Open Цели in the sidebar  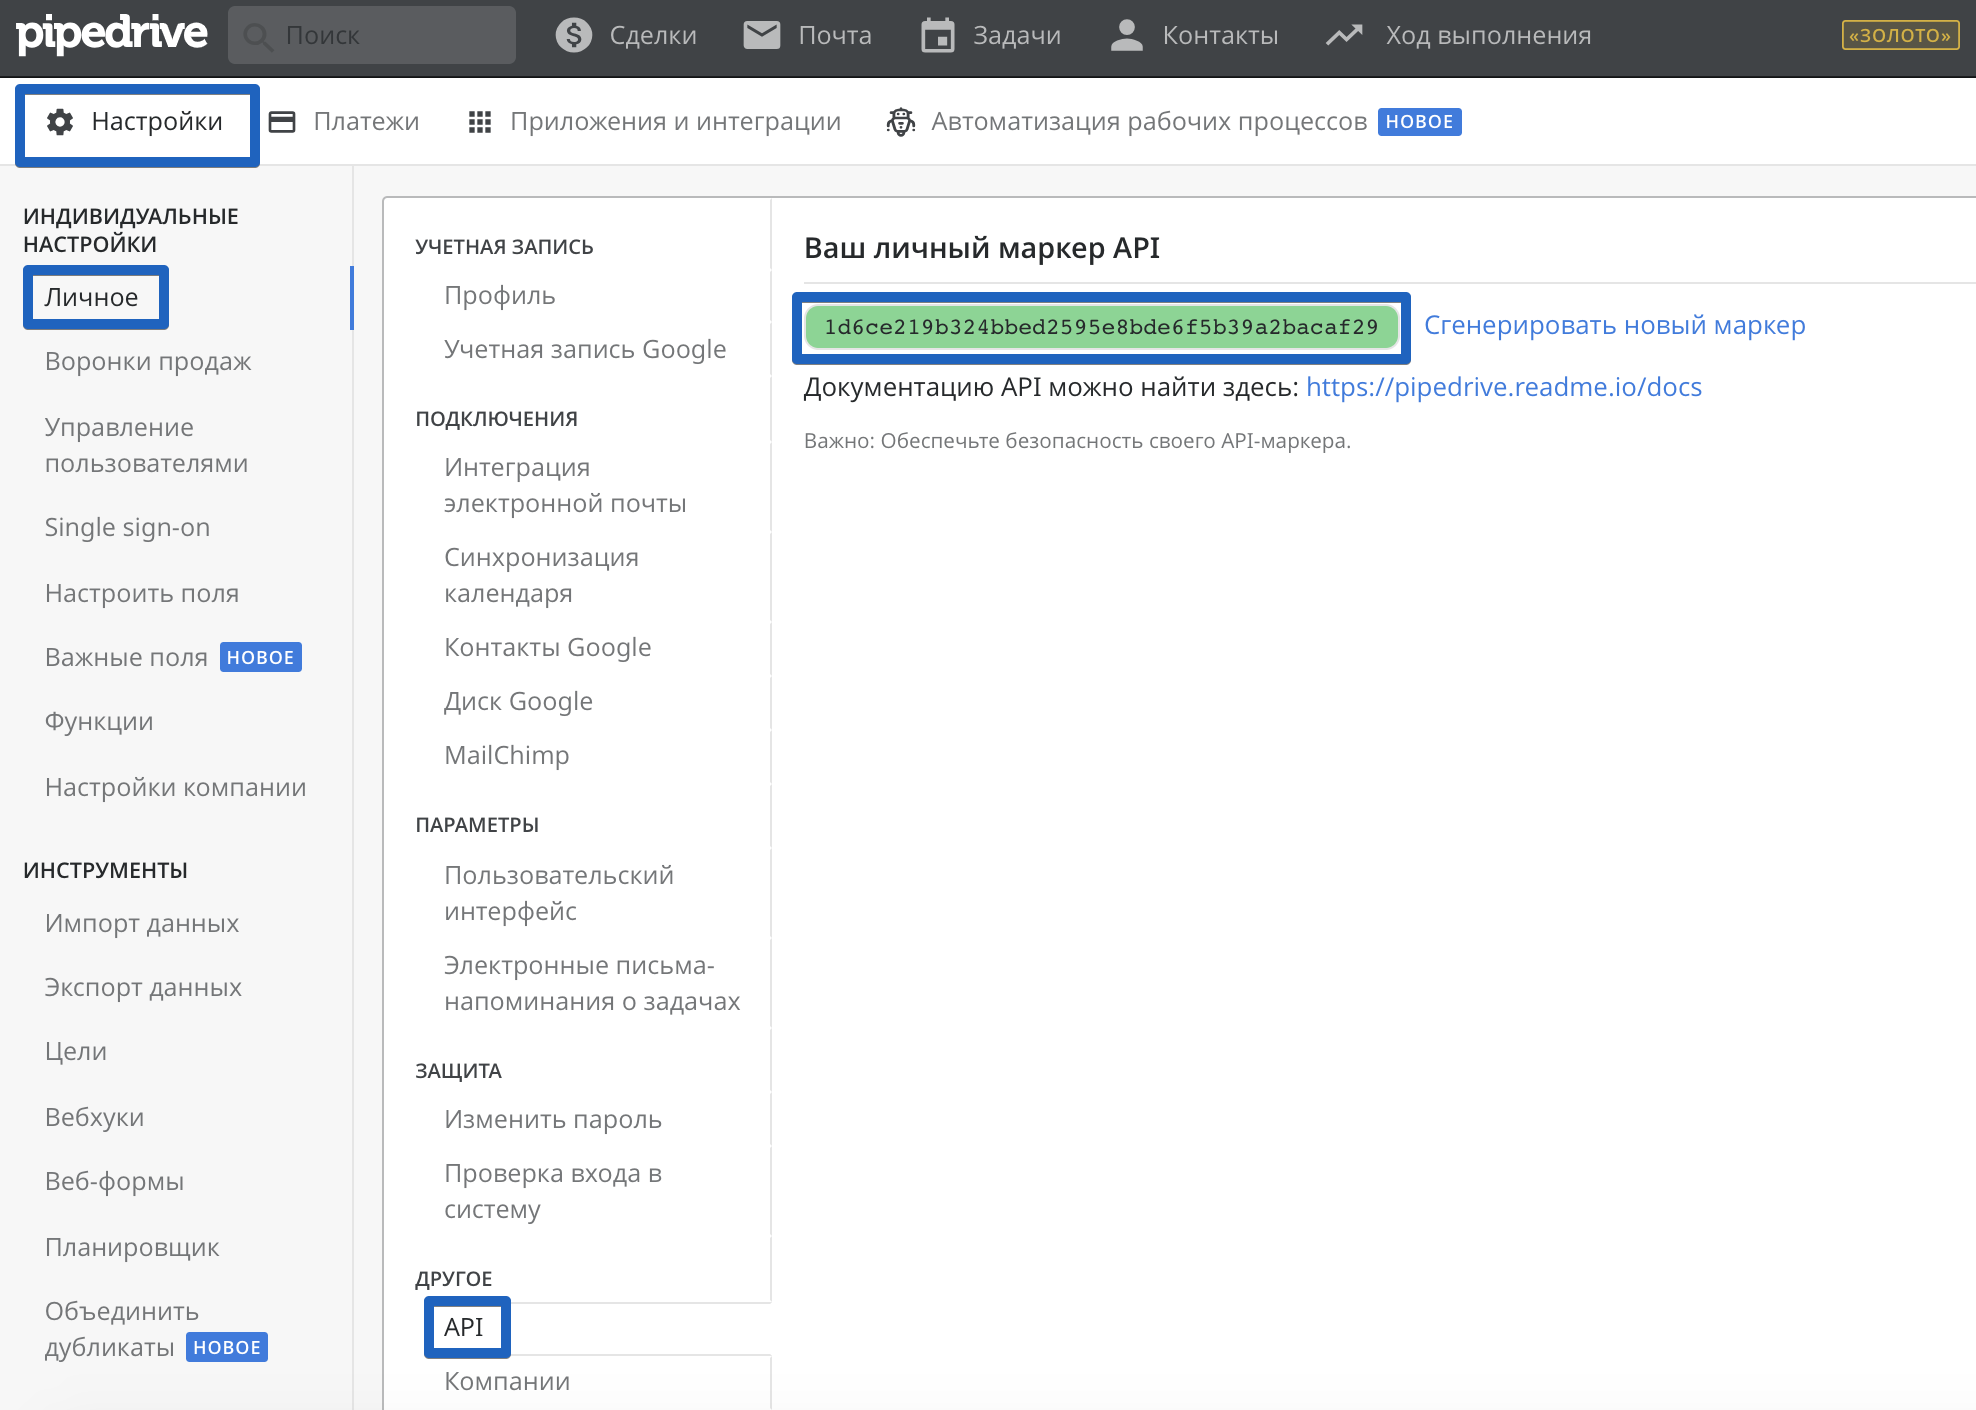[x=76, y=1051]
